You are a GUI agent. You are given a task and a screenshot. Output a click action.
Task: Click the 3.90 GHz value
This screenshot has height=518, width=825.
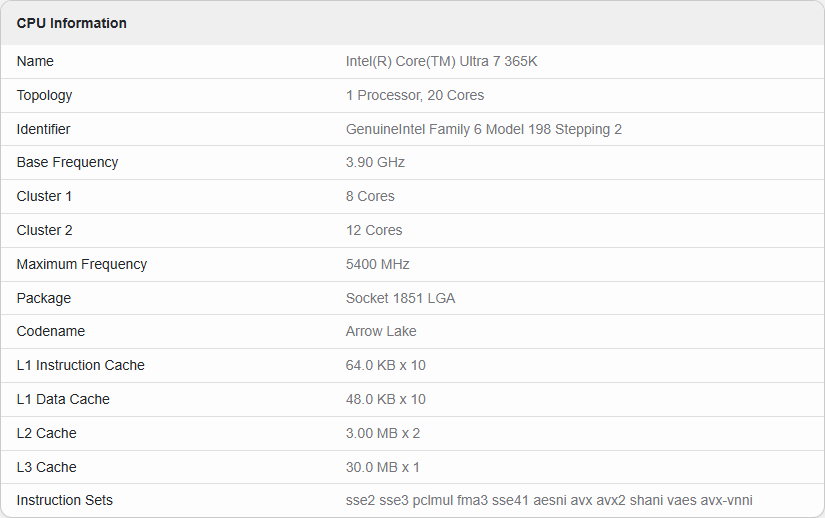click(x=375, y=162)
